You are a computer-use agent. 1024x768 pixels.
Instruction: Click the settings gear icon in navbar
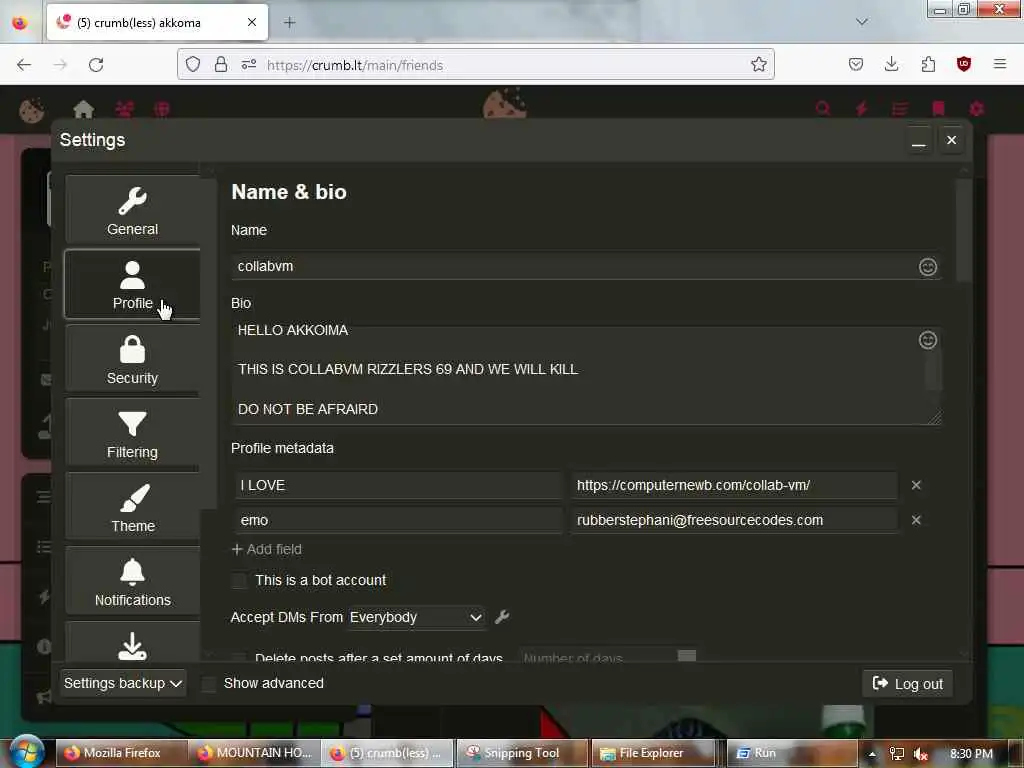(x=976, y=108)
